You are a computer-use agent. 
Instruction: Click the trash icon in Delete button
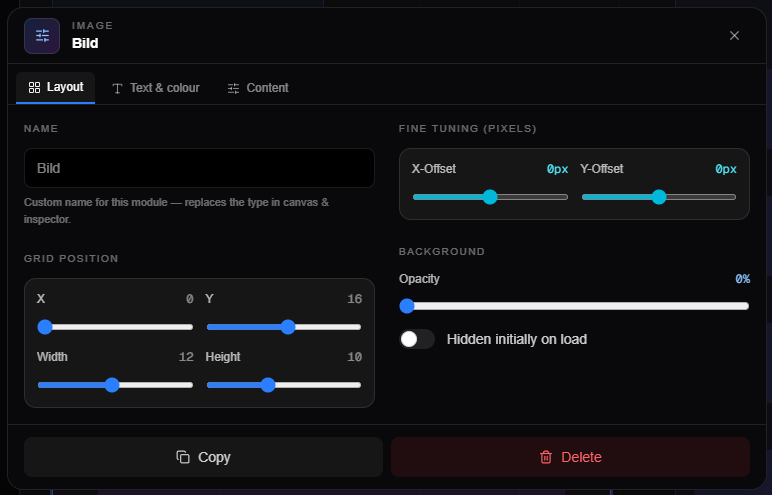tap(546, 457)
